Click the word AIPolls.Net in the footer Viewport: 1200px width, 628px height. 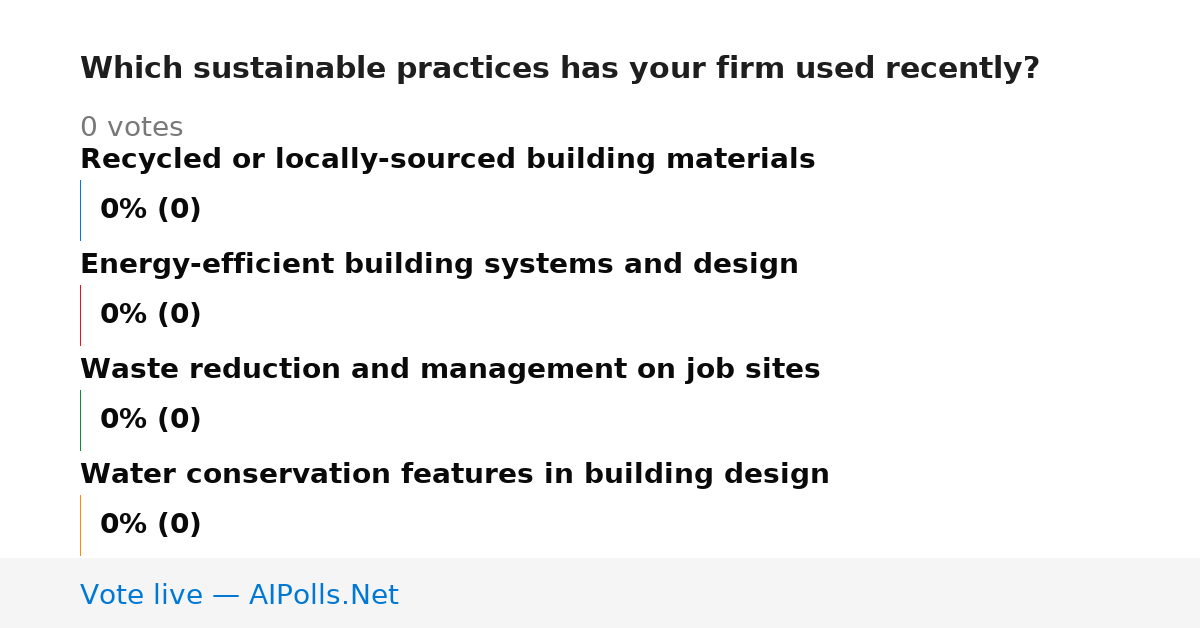pyautogui.click(x=324, y=595)
